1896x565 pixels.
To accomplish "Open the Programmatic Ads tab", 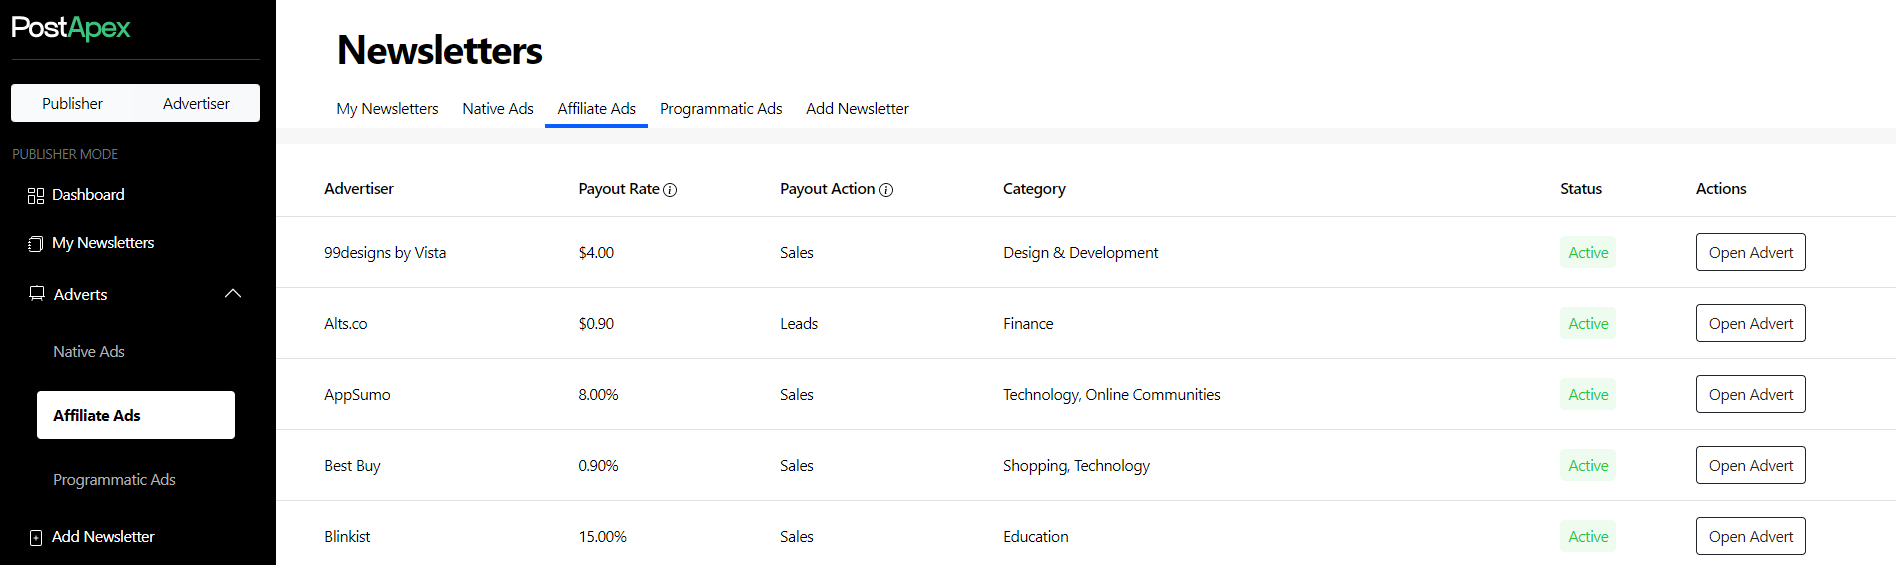I will tap(721, 108).
